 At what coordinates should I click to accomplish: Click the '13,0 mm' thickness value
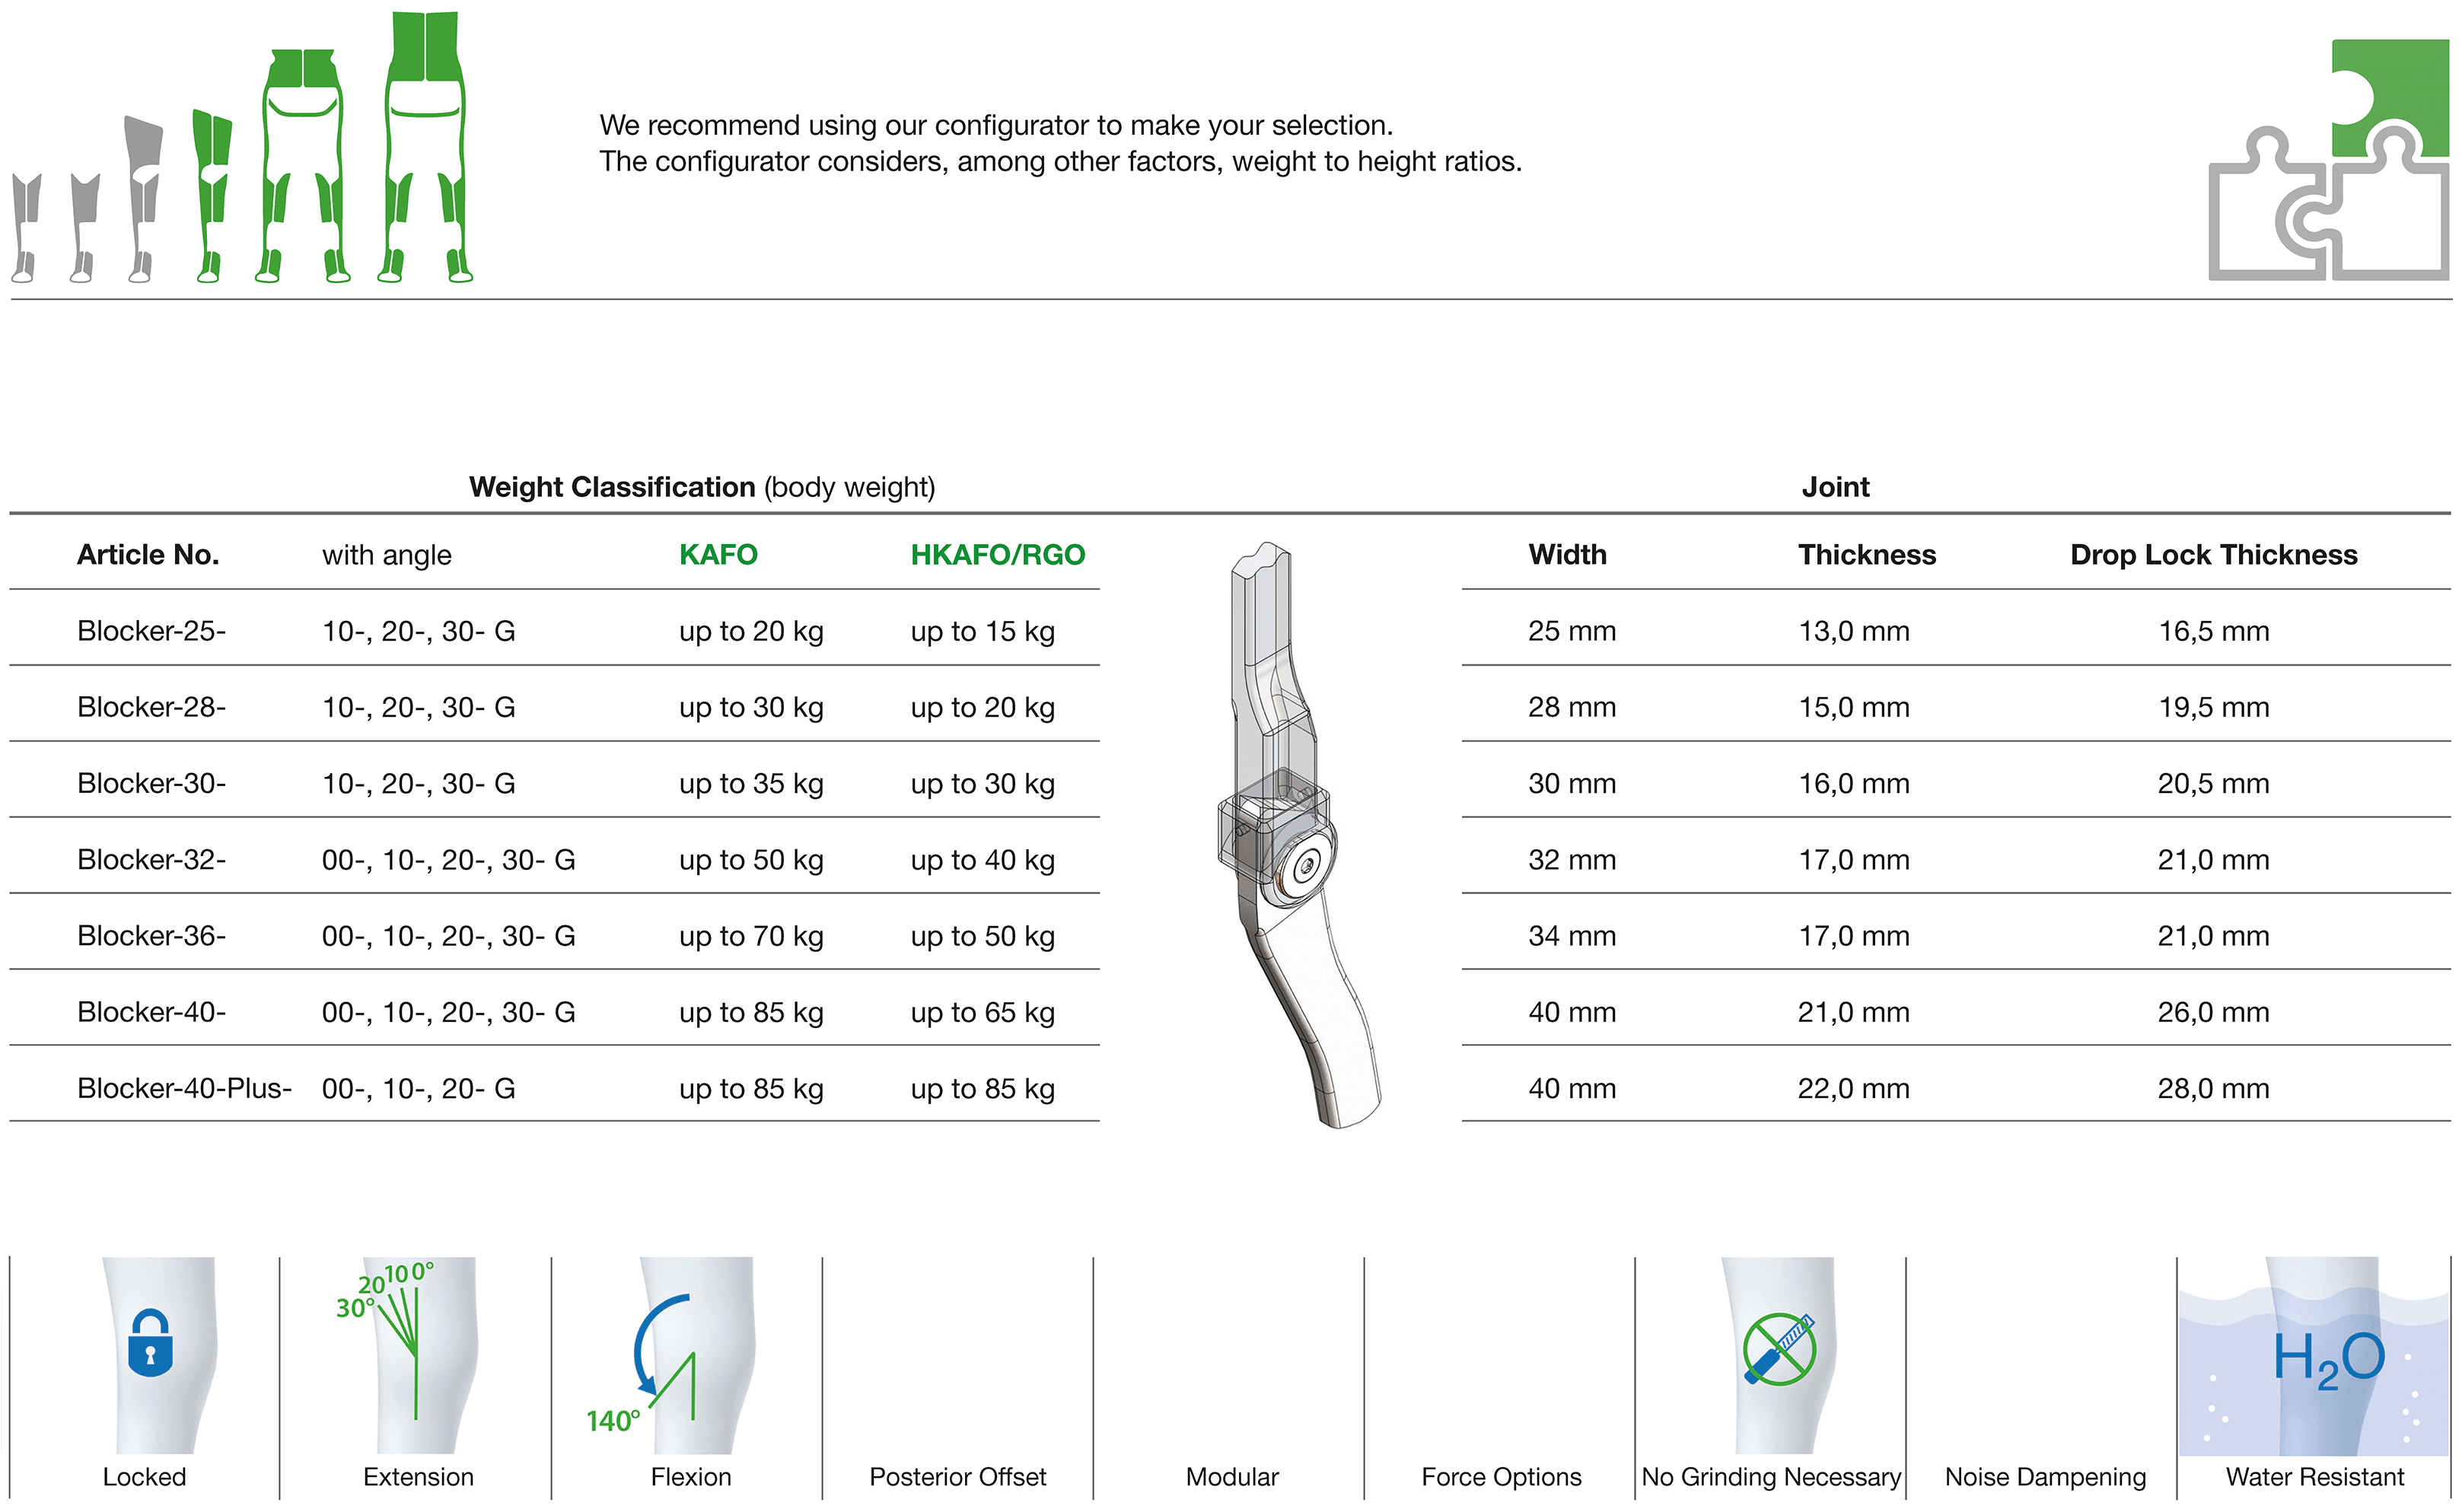tap(1853, 631)
